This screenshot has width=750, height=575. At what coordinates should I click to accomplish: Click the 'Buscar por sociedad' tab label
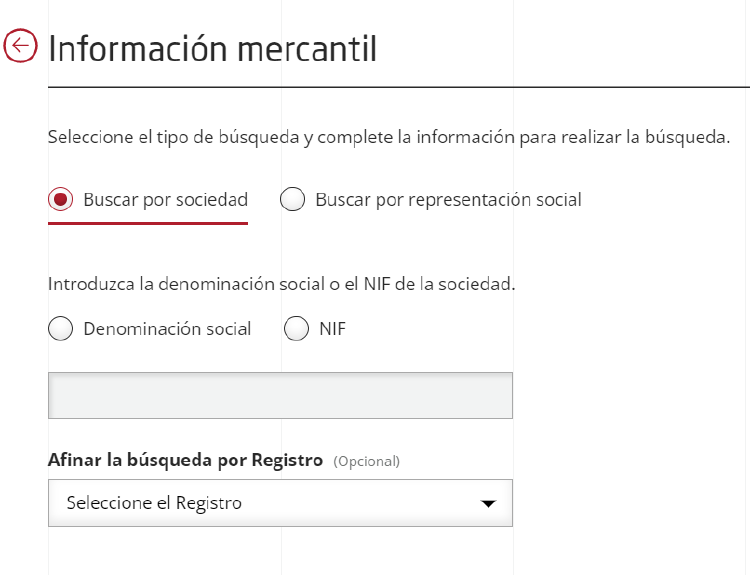165,200
